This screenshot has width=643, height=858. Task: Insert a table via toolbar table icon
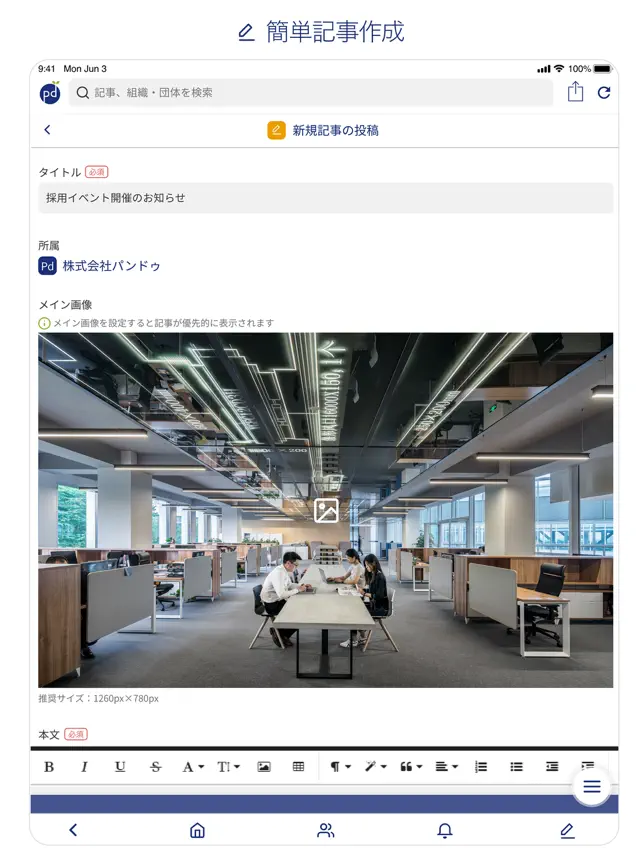[298, 767]
